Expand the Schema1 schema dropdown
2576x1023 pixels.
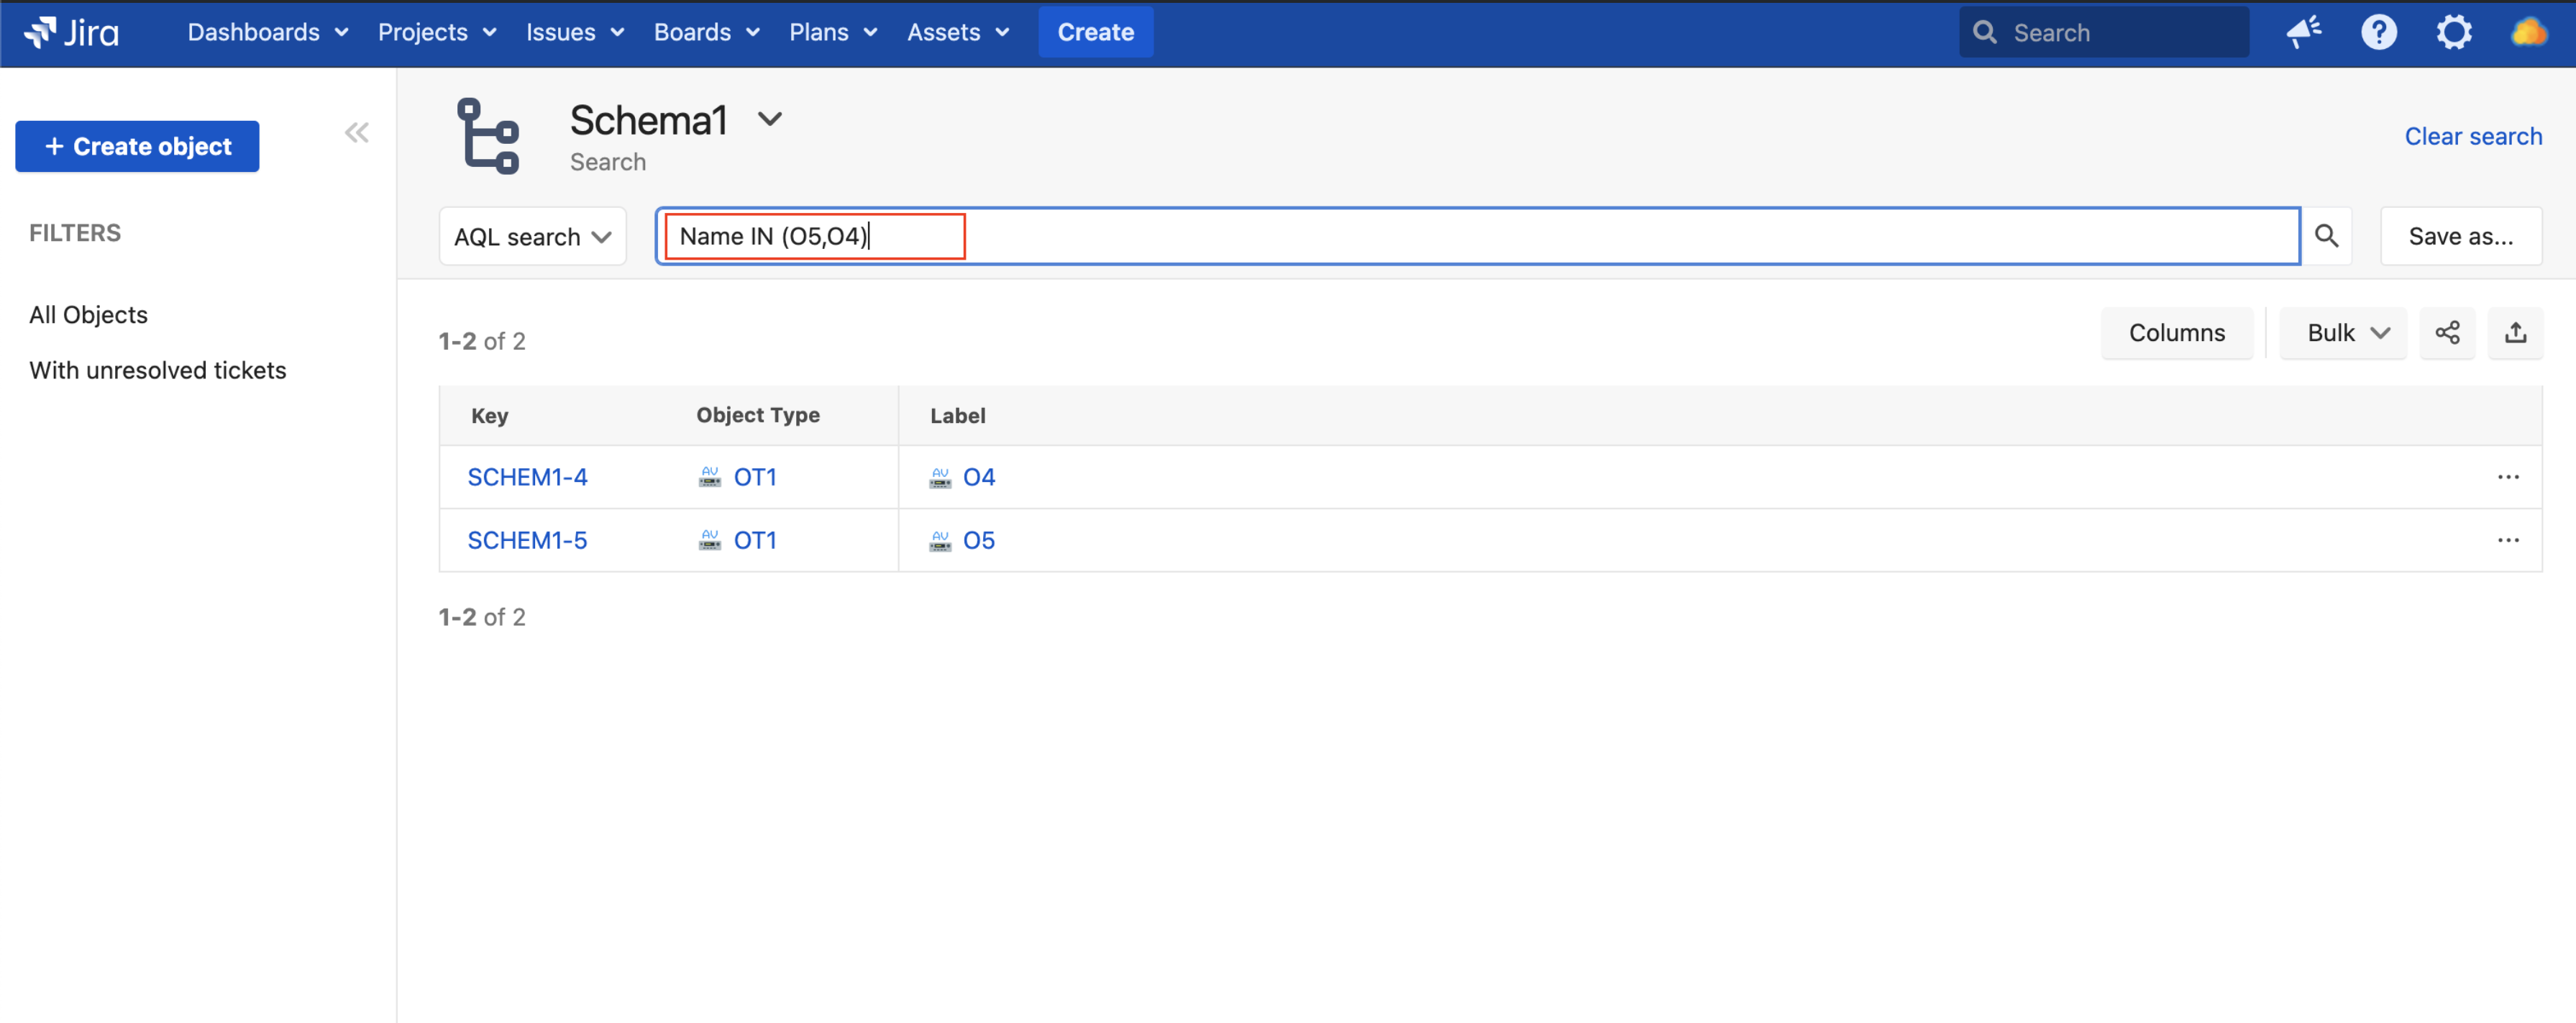(x=769, y=119)
